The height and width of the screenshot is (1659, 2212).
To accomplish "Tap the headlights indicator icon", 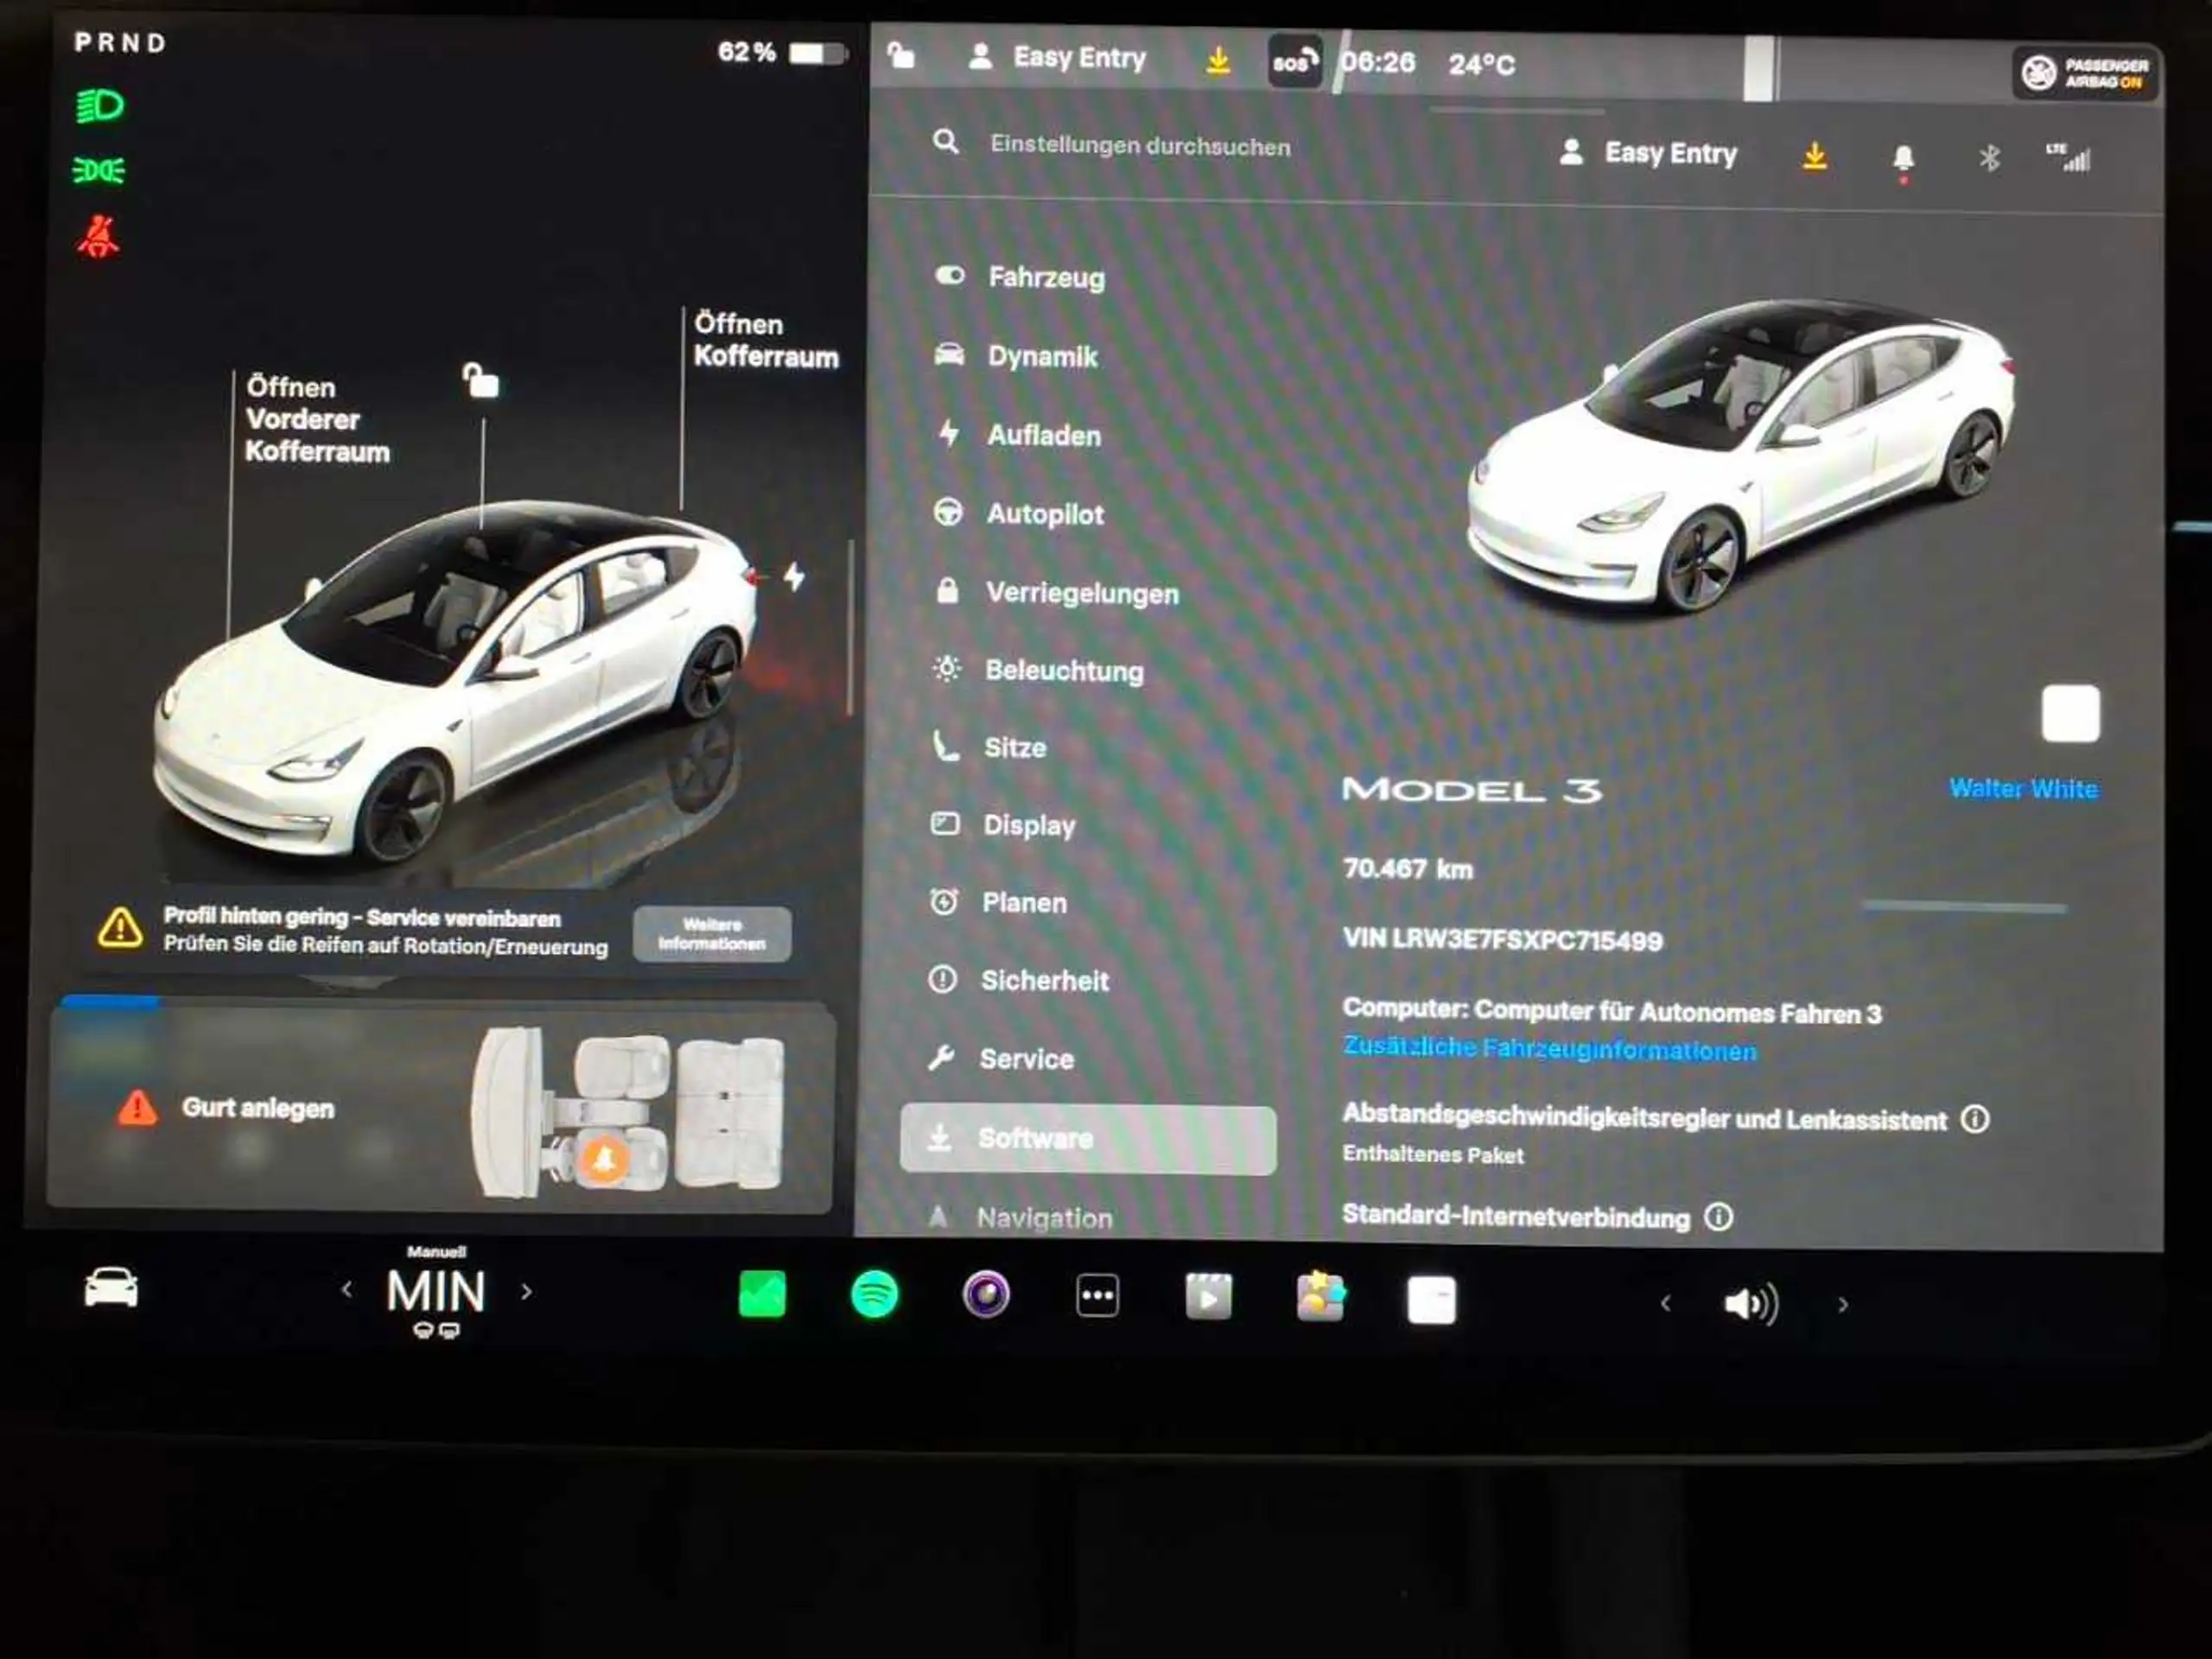I will pos(100,105).
